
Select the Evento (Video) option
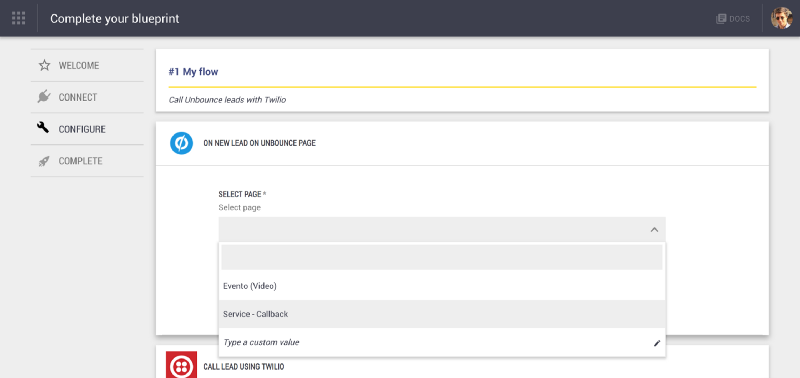442,286
